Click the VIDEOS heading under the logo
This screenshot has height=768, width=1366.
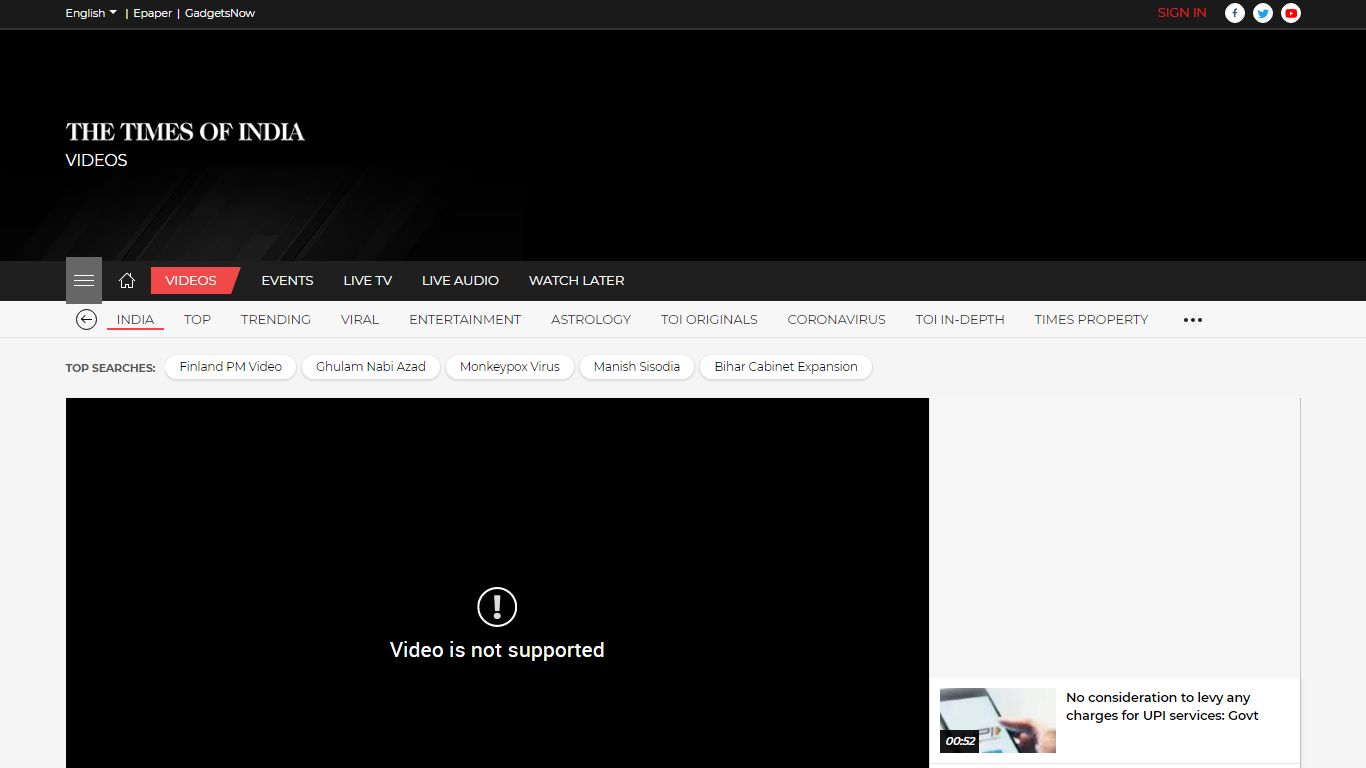(x=96, y=161)
